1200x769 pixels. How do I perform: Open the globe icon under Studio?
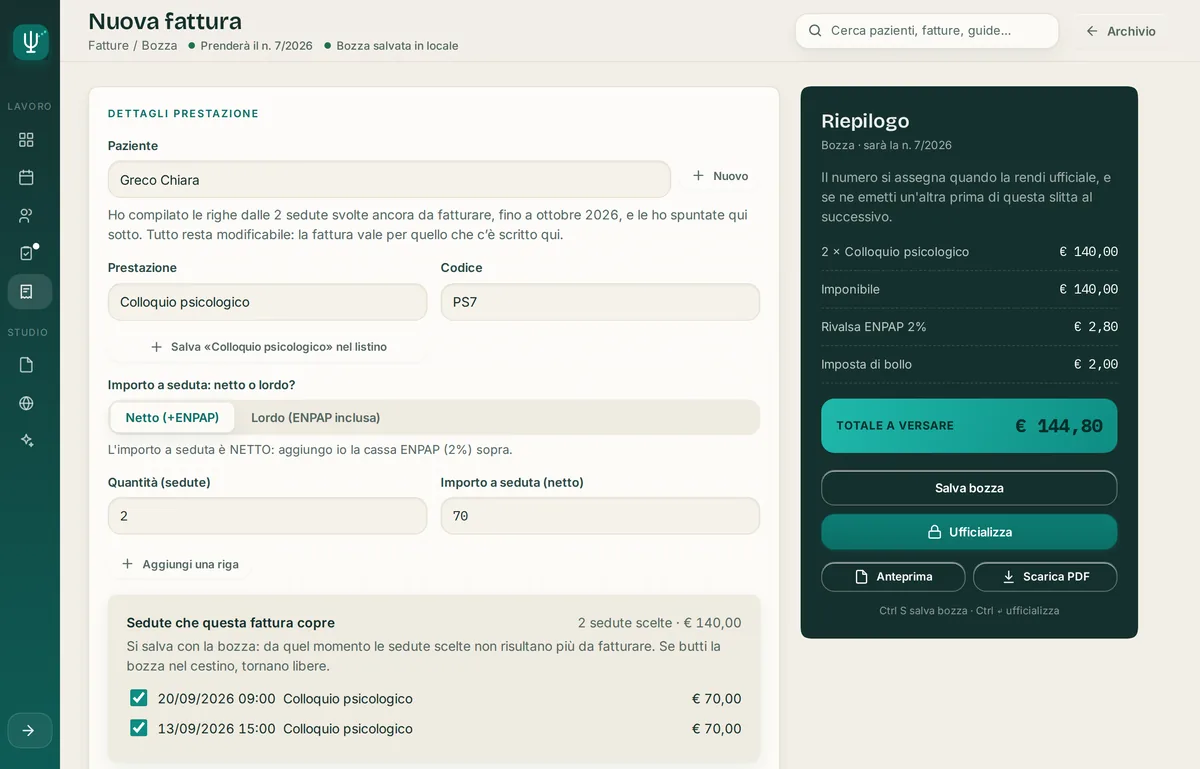[26, 403]
